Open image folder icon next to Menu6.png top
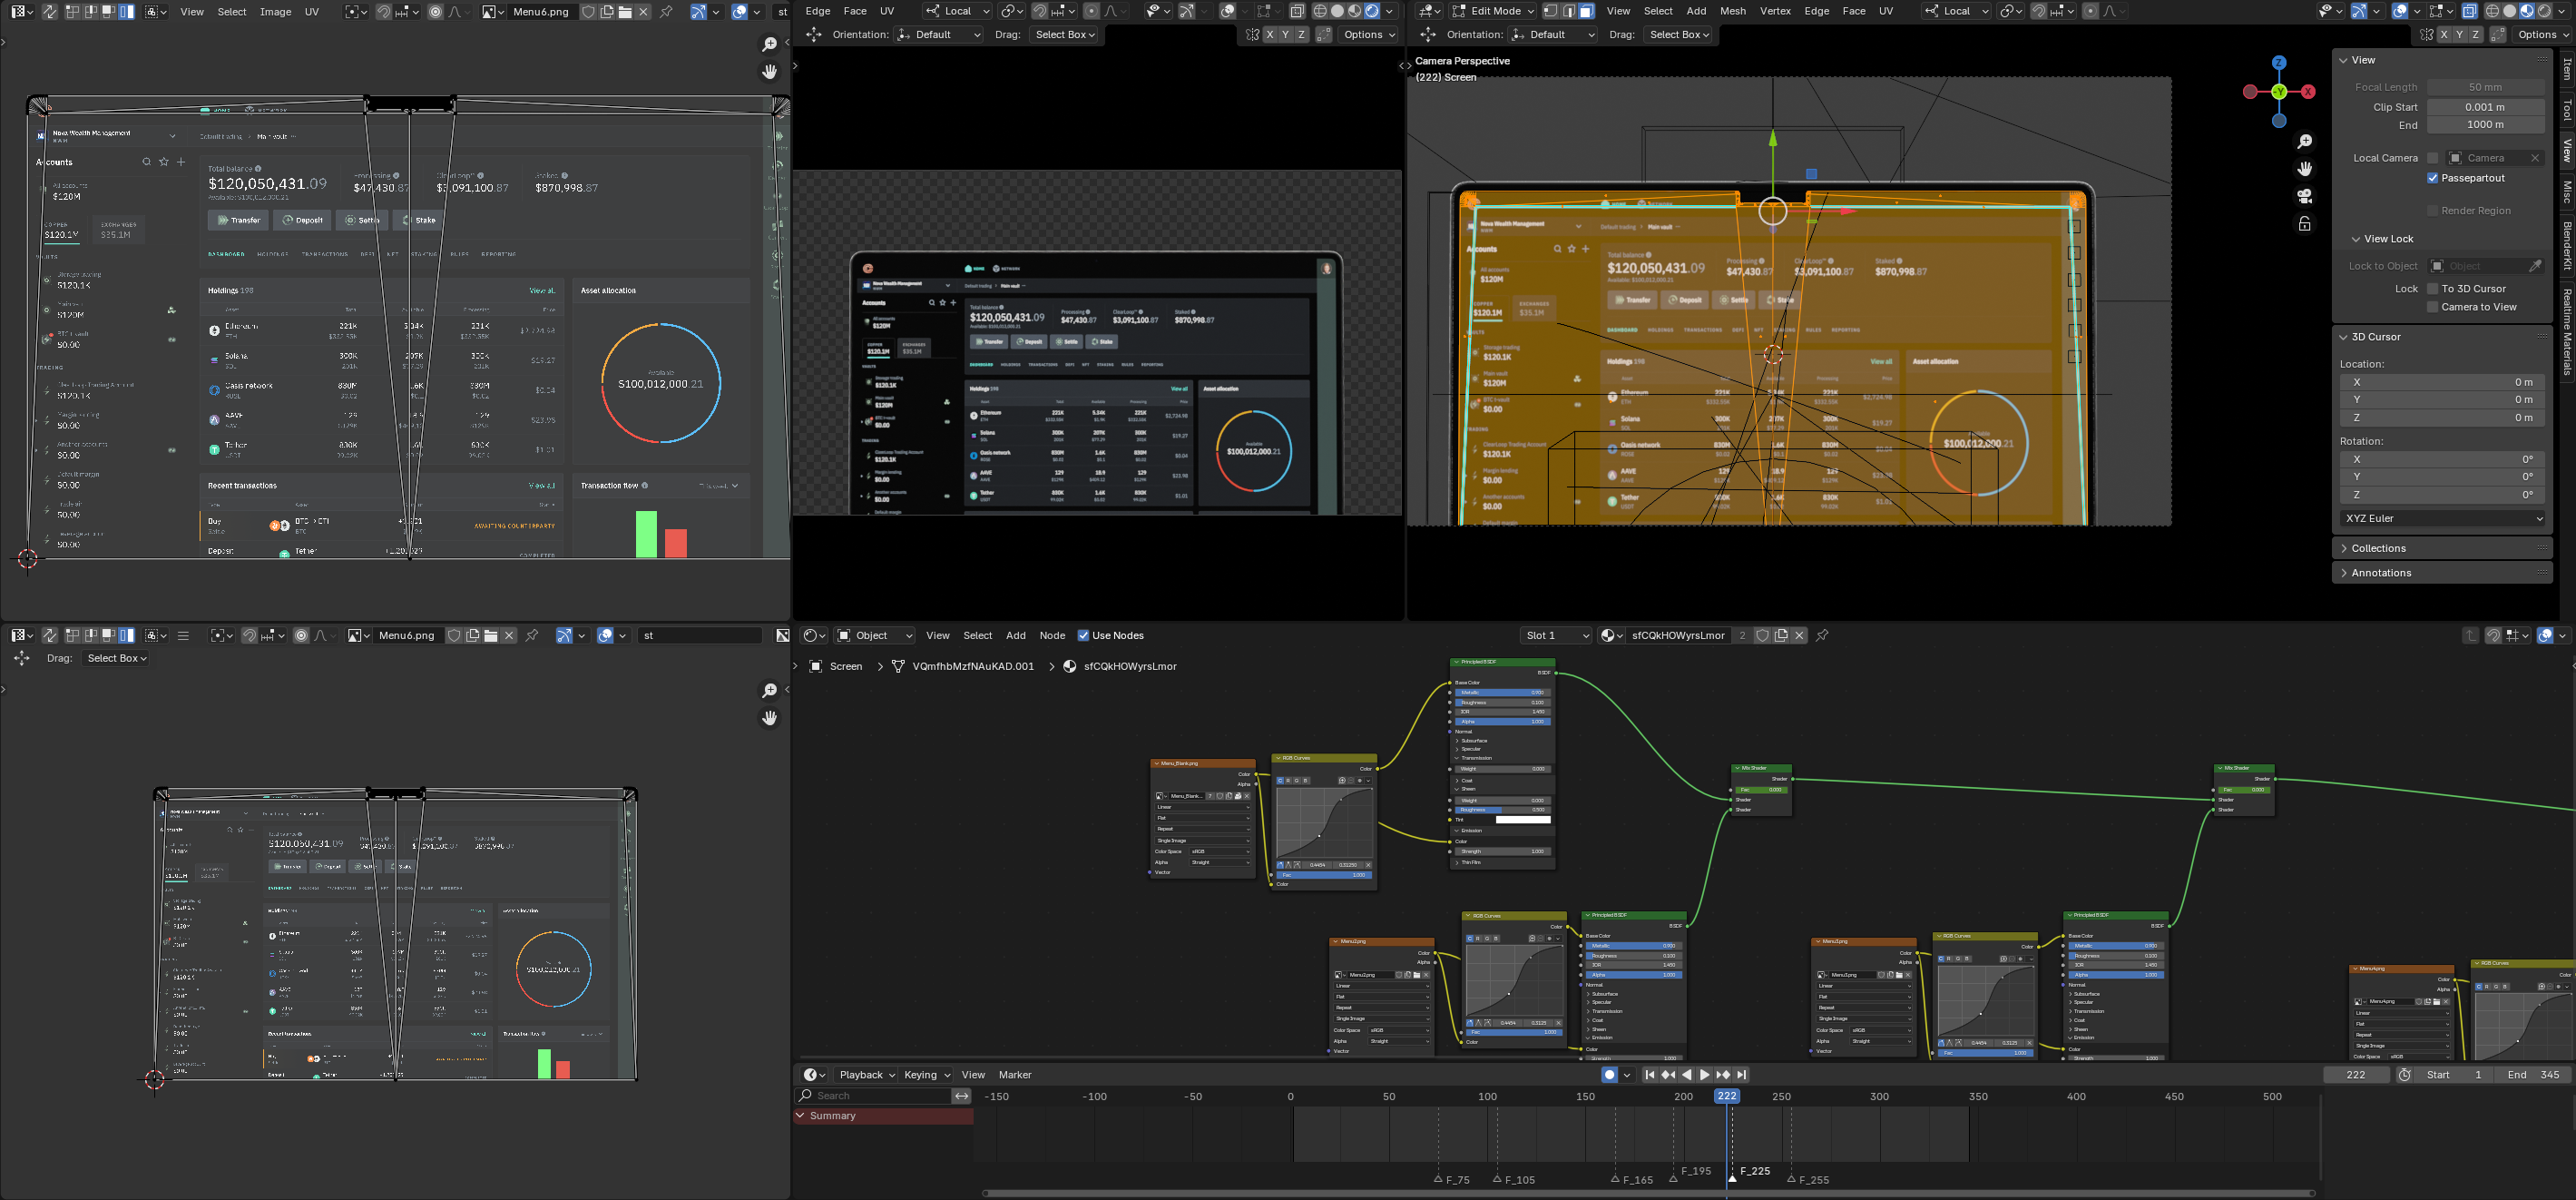This screenshot has height=1200, width=2576. tap(625, 11)
